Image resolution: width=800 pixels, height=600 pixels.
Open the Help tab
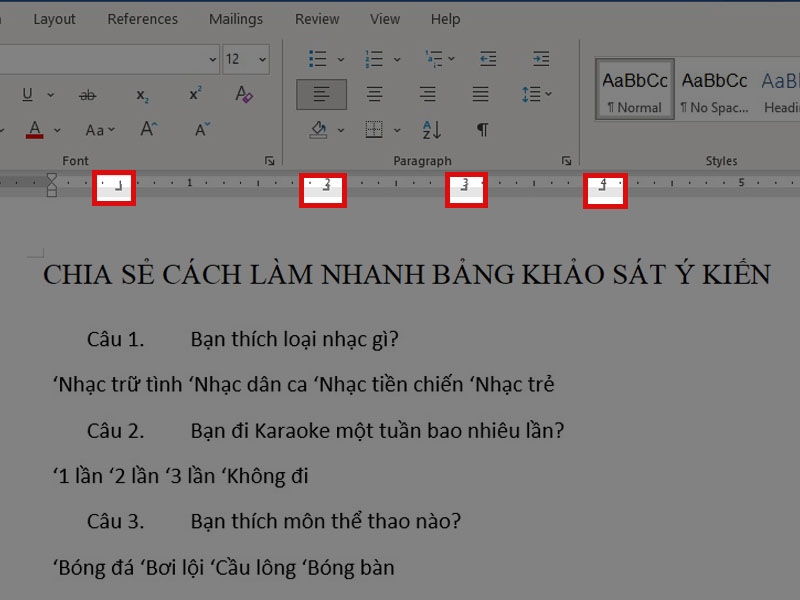tap(445, 19)
